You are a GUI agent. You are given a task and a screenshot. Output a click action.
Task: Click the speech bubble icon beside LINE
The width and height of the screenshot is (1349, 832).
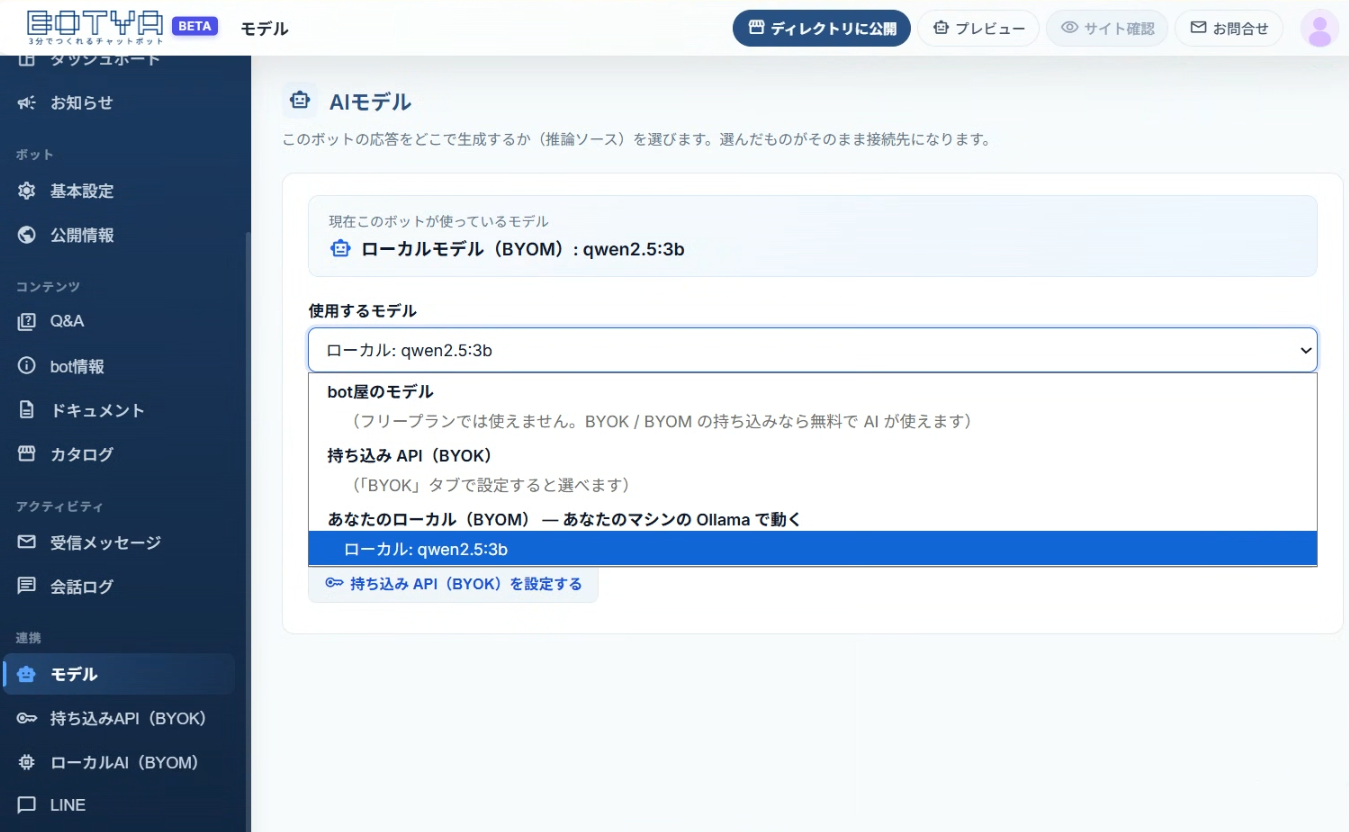tap(27, 805)
